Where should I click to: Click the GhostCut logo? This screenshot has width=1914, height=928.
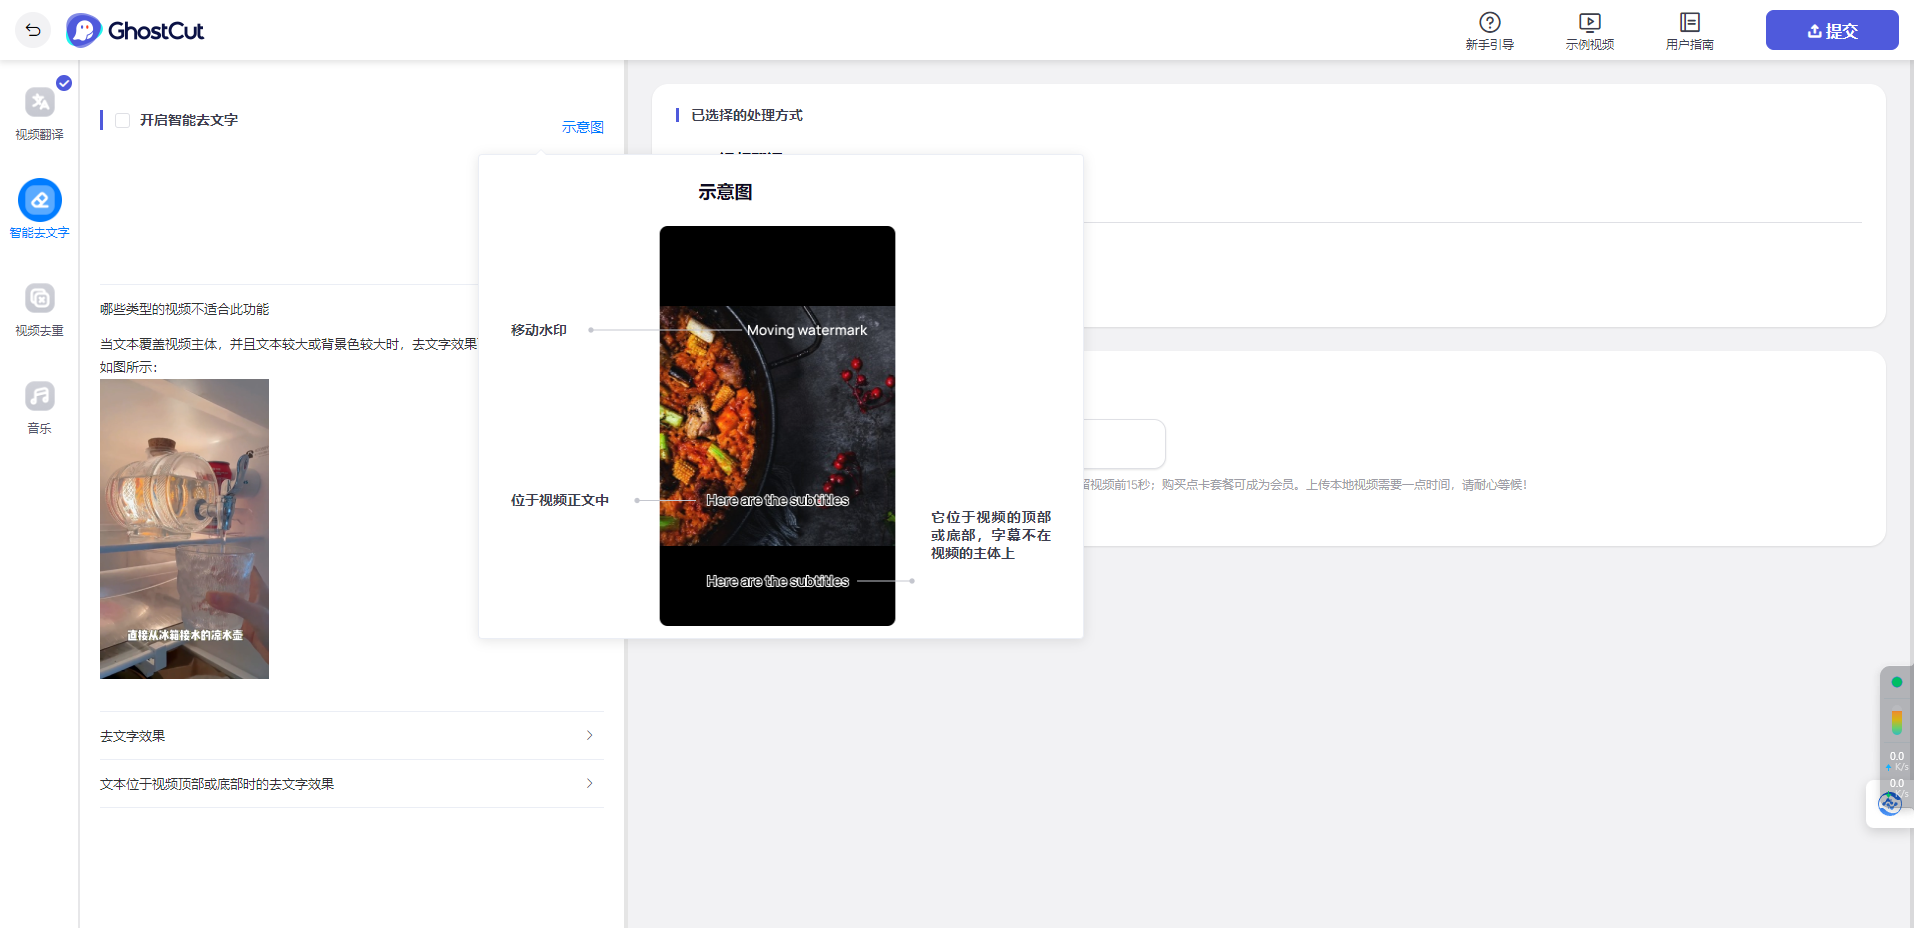pos(135,30)
